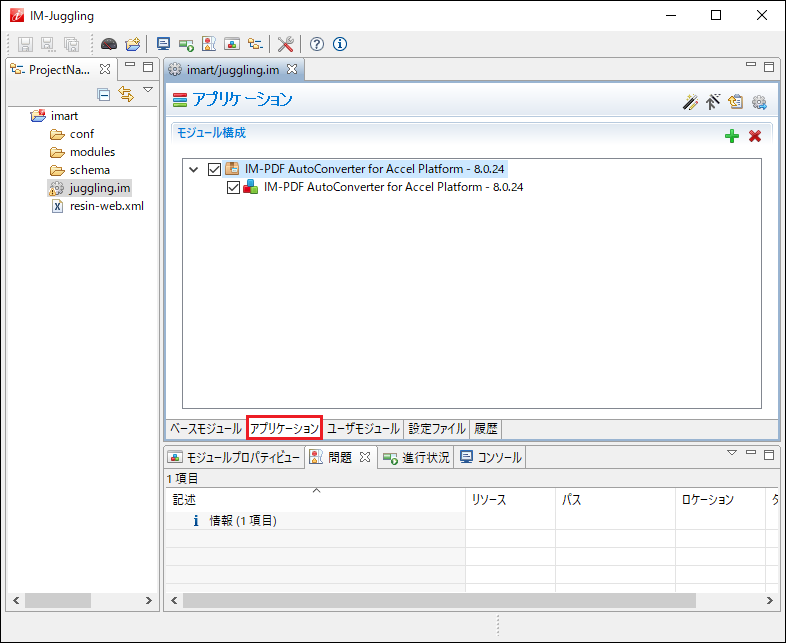This screenshot has height=643, width=786.
Task: Click the progress view toolbar icon
Action: click(186, 45)
